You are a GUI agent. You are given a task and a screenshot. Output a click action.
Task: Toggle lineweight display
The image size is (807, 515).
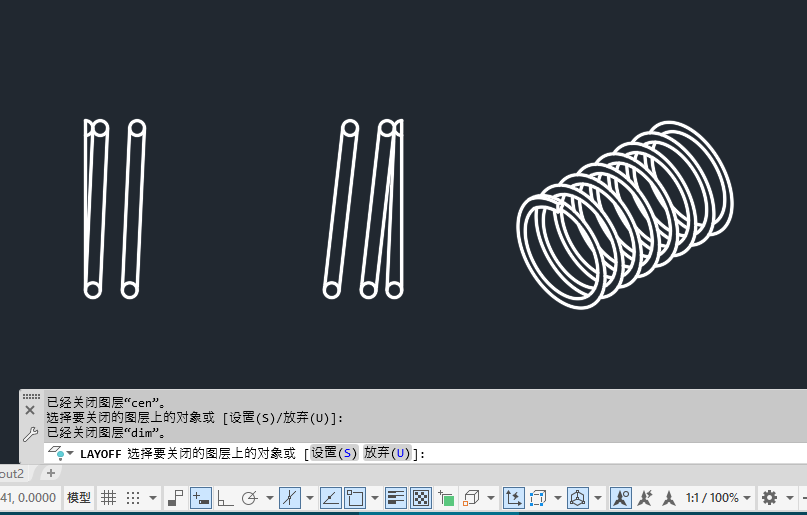(x=395, y=498)
